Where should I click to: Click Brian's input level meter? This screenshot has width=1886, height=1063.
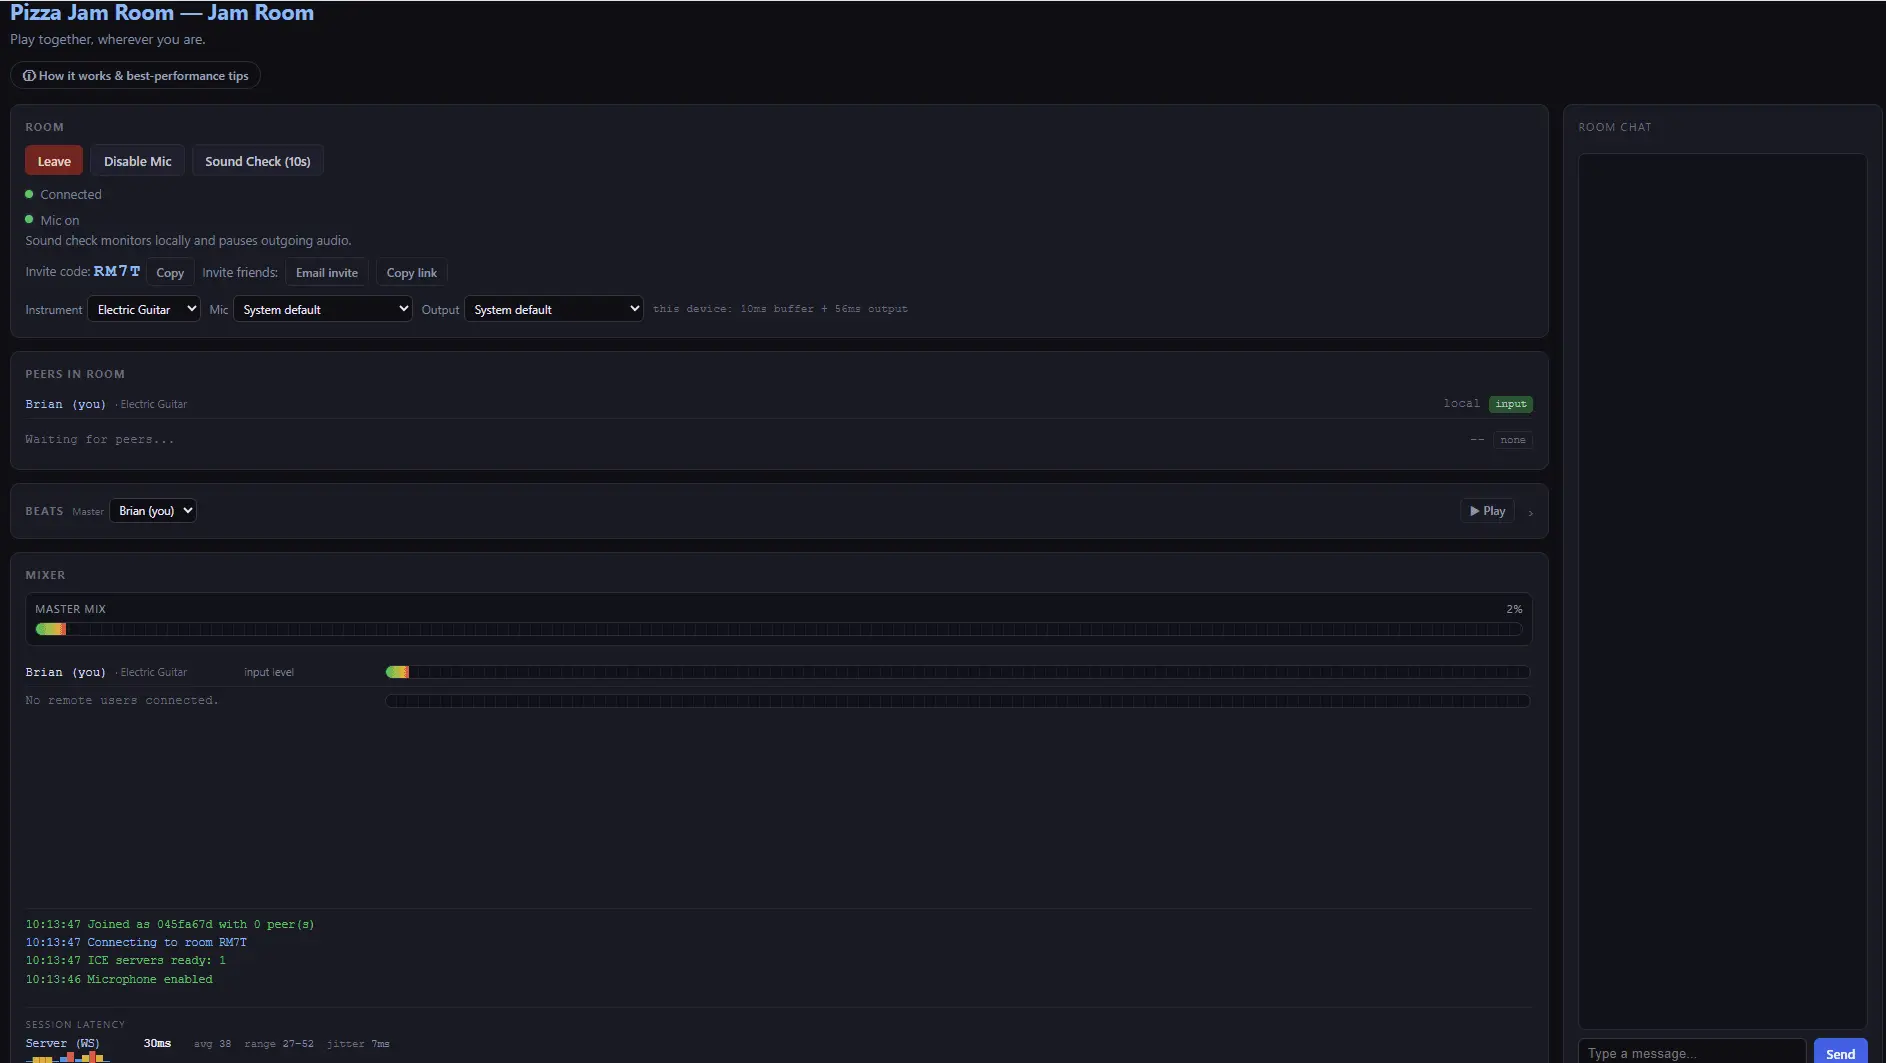pos(958,672)
